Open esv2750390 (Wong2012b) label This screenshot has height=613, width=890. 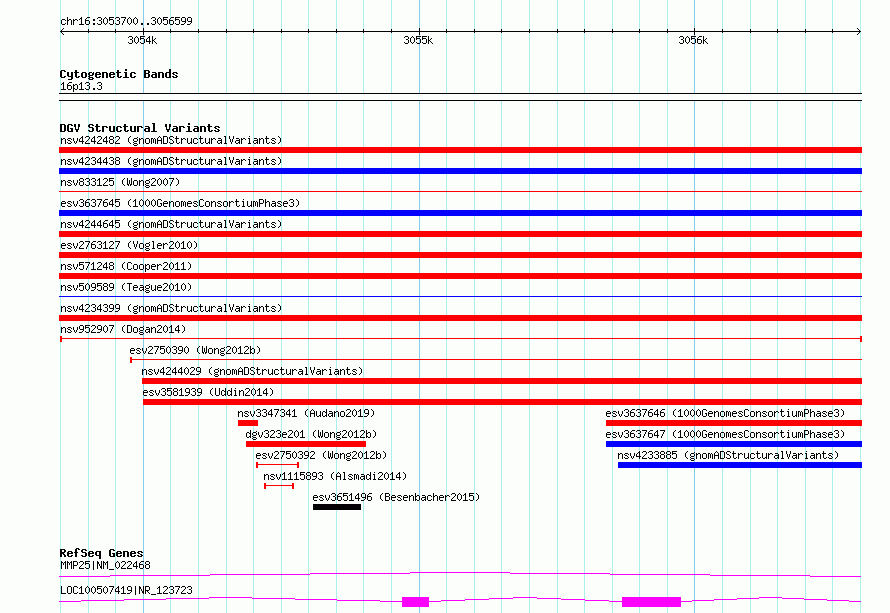pyautogui.click(x=195, y=350)
